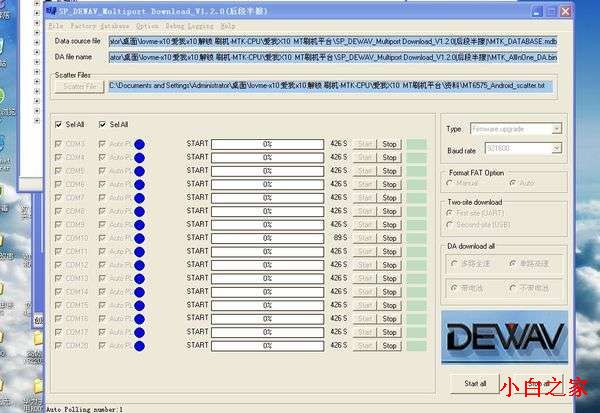Click the blue status indicator for COM8
Screen dimensions: 600x413
pyautogui.click(x=139, y=211)
